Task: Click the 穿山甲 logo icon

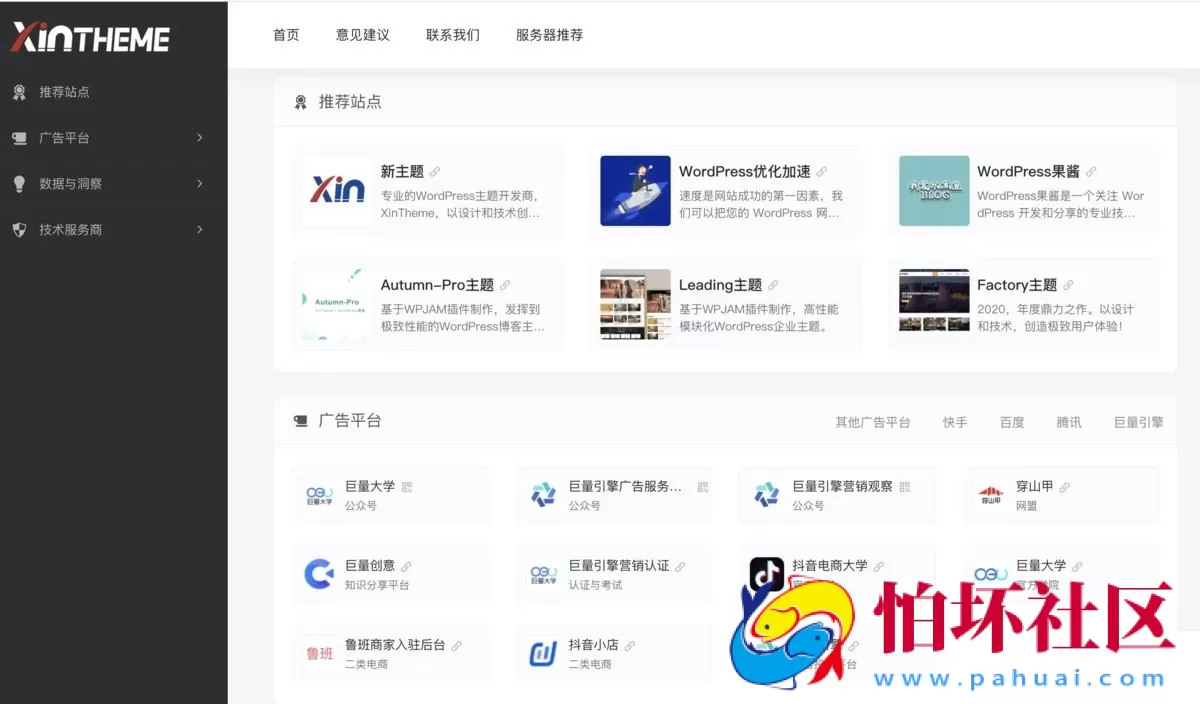Action: 990,495
